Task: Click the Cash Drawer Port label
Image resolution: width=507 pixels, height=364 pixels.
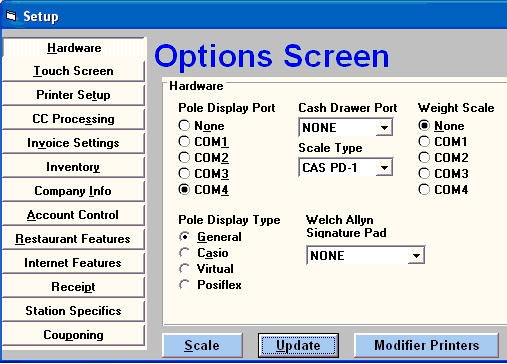Action: pyautogui.click(x=348, y=108)
